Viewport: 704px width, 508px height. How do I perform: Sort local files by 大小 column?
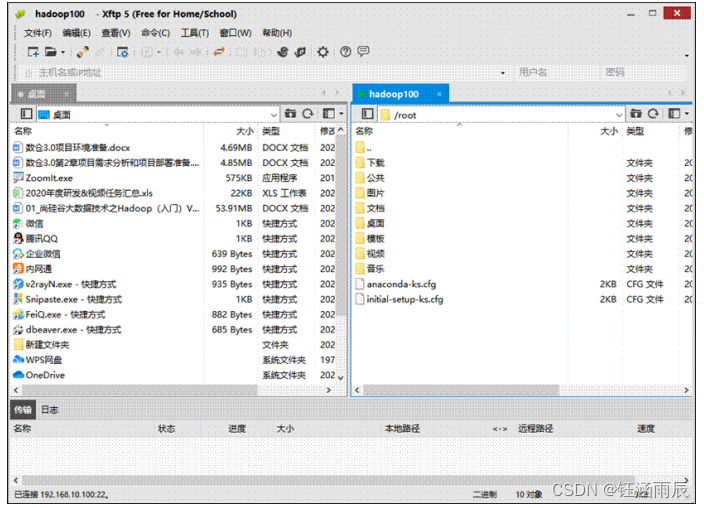pyautogui.click(x=231, y=131)
